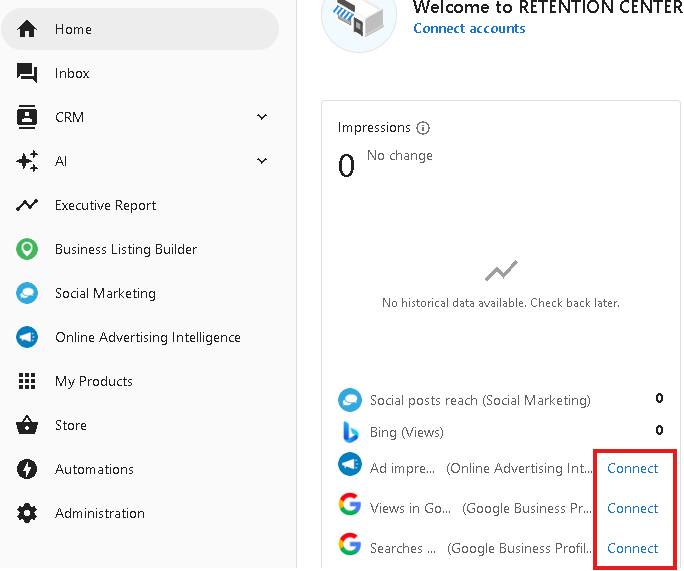
Task: Connect Ad impressions from Online Advertising Intelligence
Action: [x=632, y=468]
